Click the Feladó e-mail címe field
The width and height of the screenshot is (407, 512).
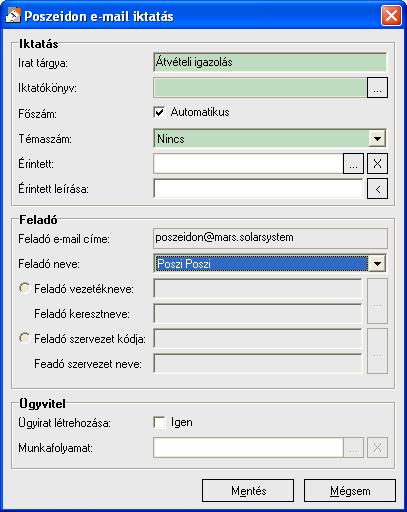(270, 238)
